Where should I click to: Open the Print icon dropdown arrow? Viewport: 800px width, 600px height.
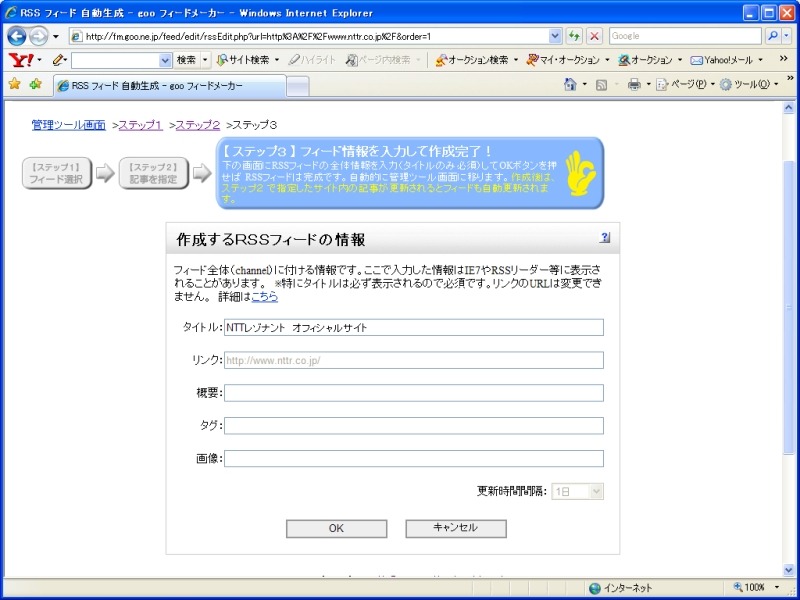pyautogui.click(x=648, y=85)
